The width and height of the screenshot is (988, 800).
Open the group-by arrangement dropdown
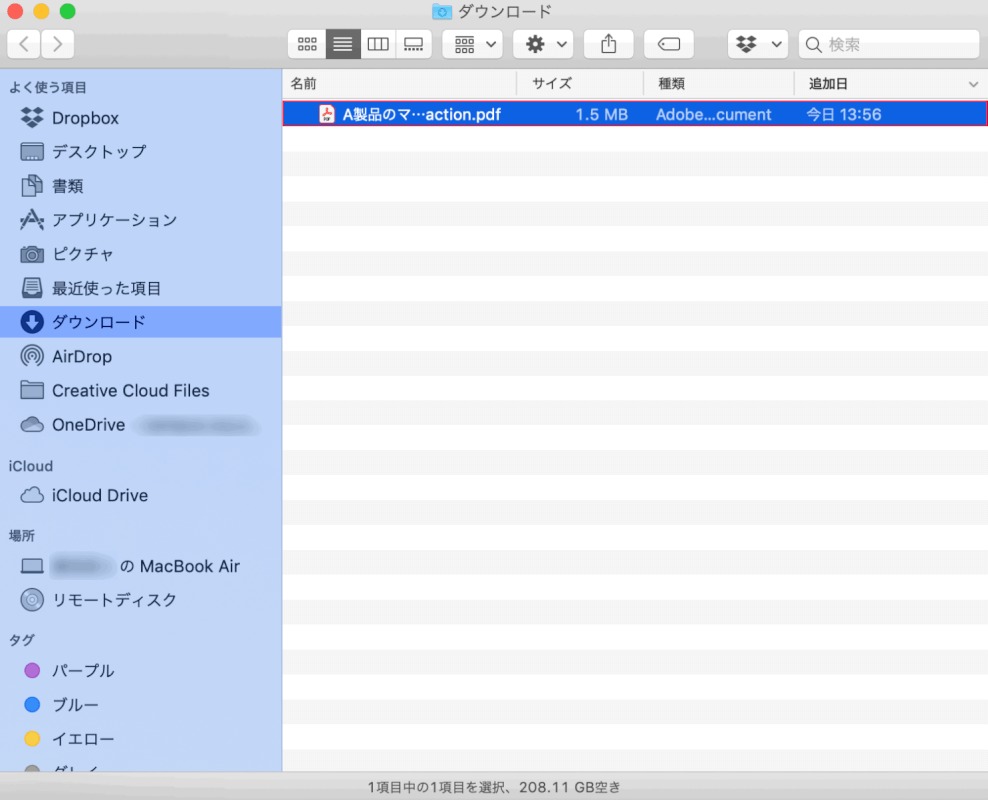pos(472,44)
